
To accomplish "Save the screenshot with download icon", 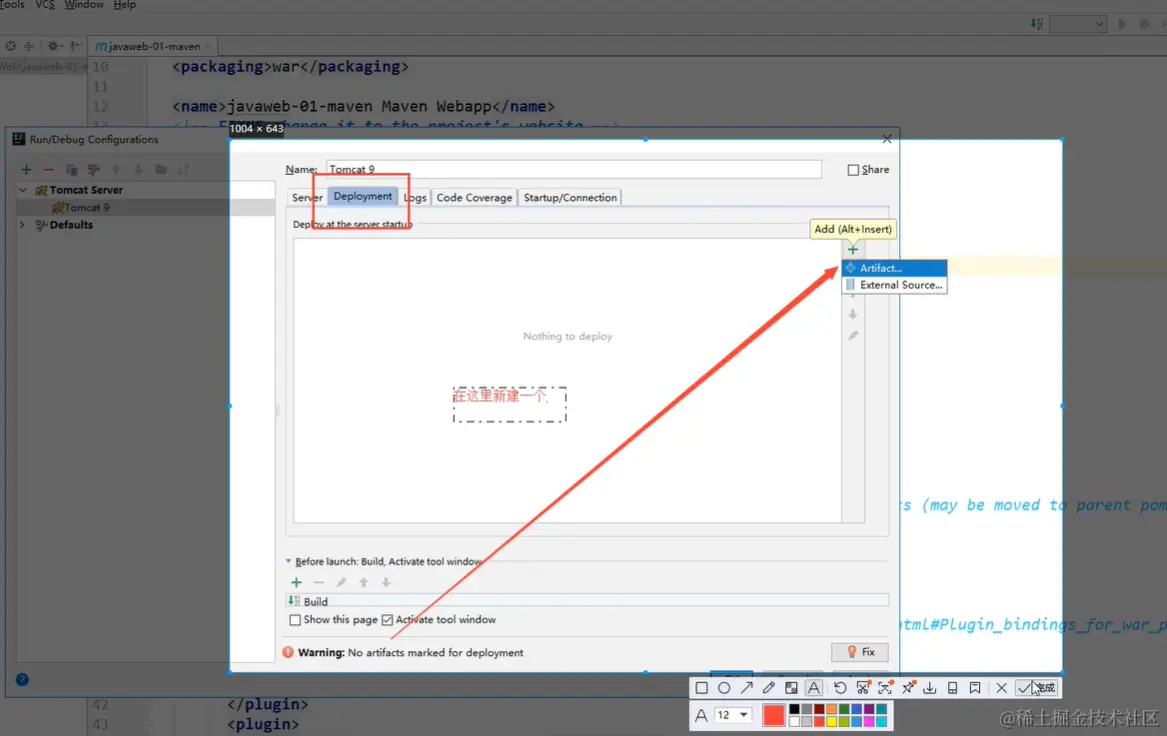I will [x=930, y=688].
